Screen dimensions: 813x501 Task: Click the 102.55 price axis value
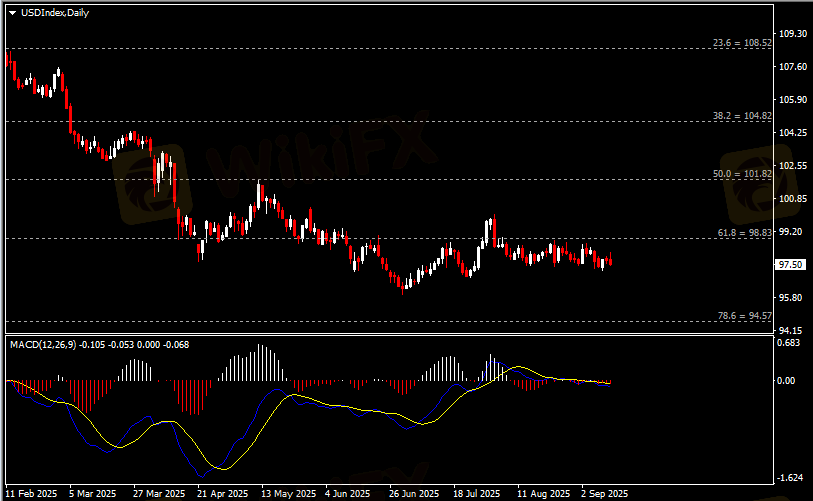tap(793, 166)
